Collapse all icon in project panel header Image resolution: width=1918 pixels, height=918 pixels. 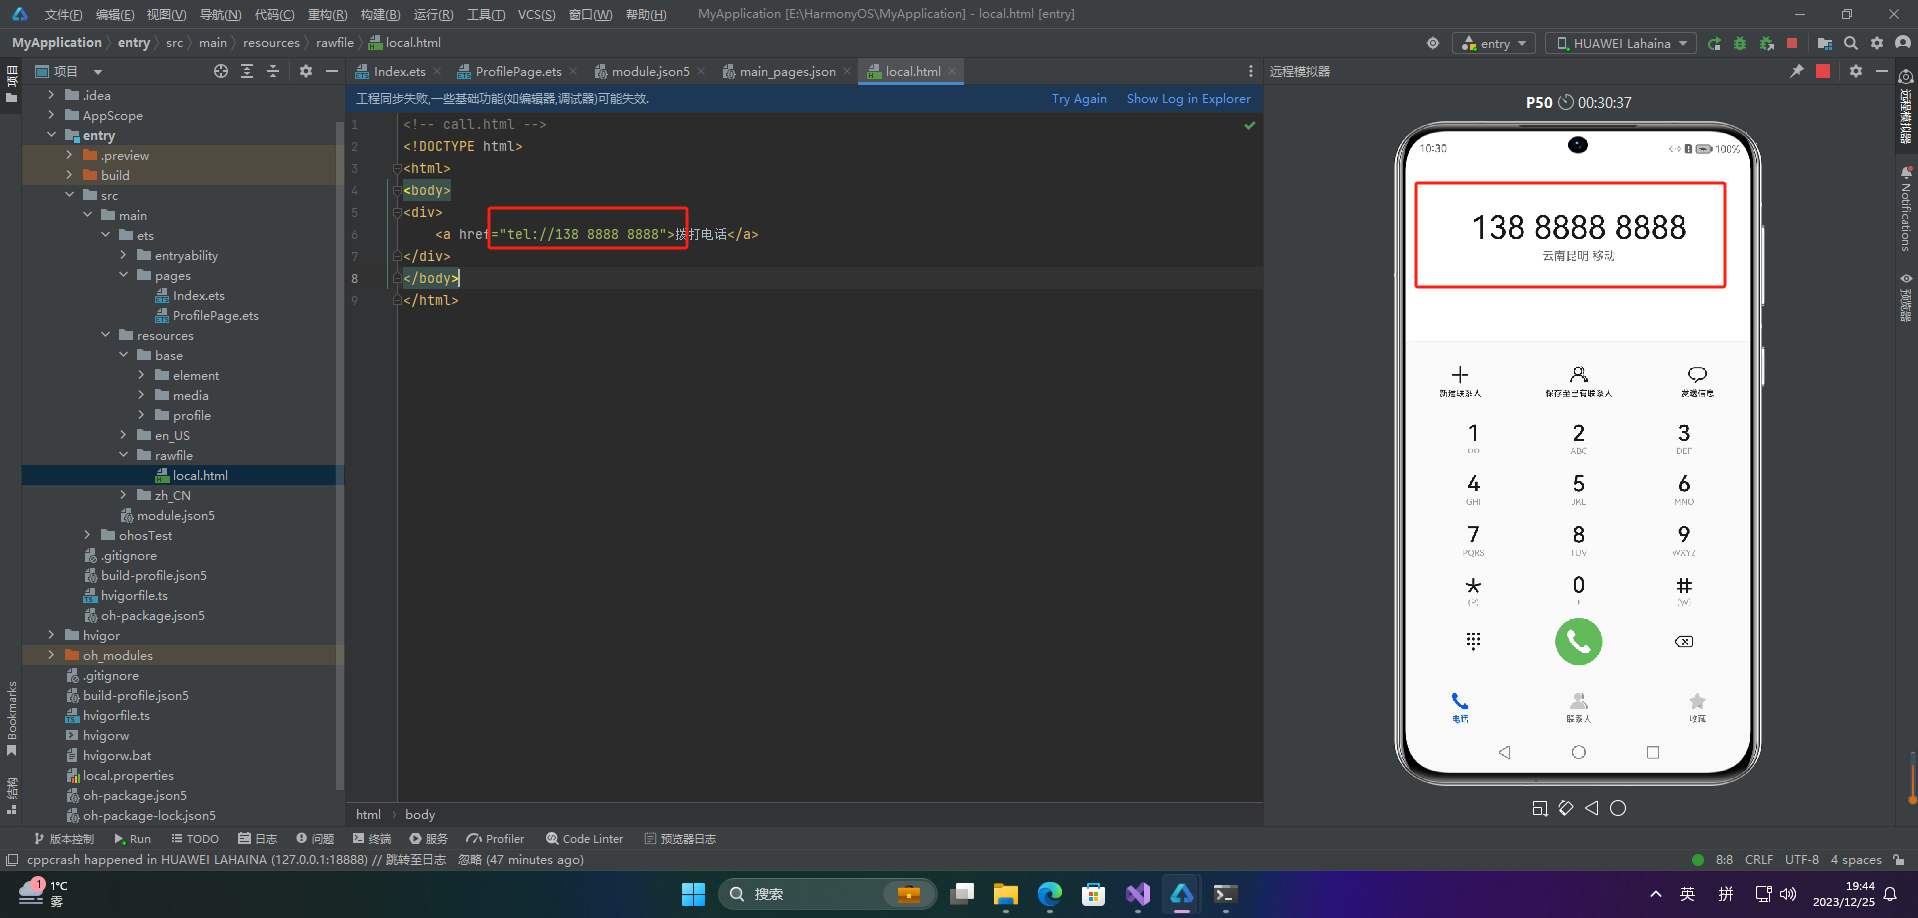(273, 71)
